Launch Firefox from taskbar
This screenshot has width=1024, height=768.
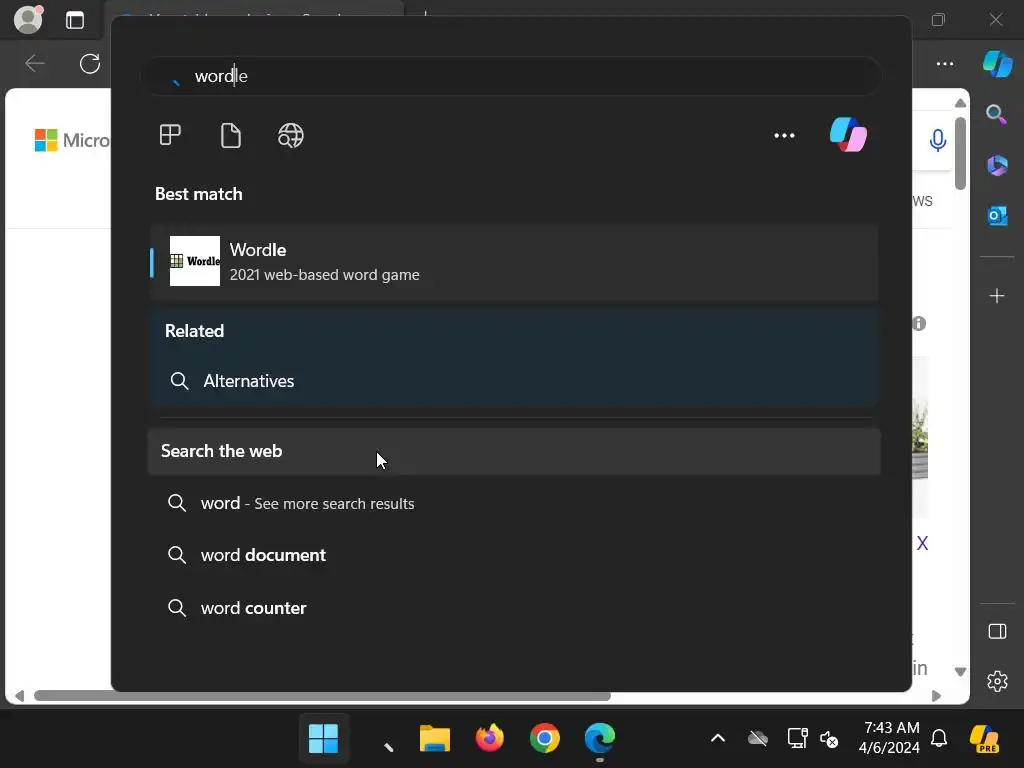tap(490, 739)
